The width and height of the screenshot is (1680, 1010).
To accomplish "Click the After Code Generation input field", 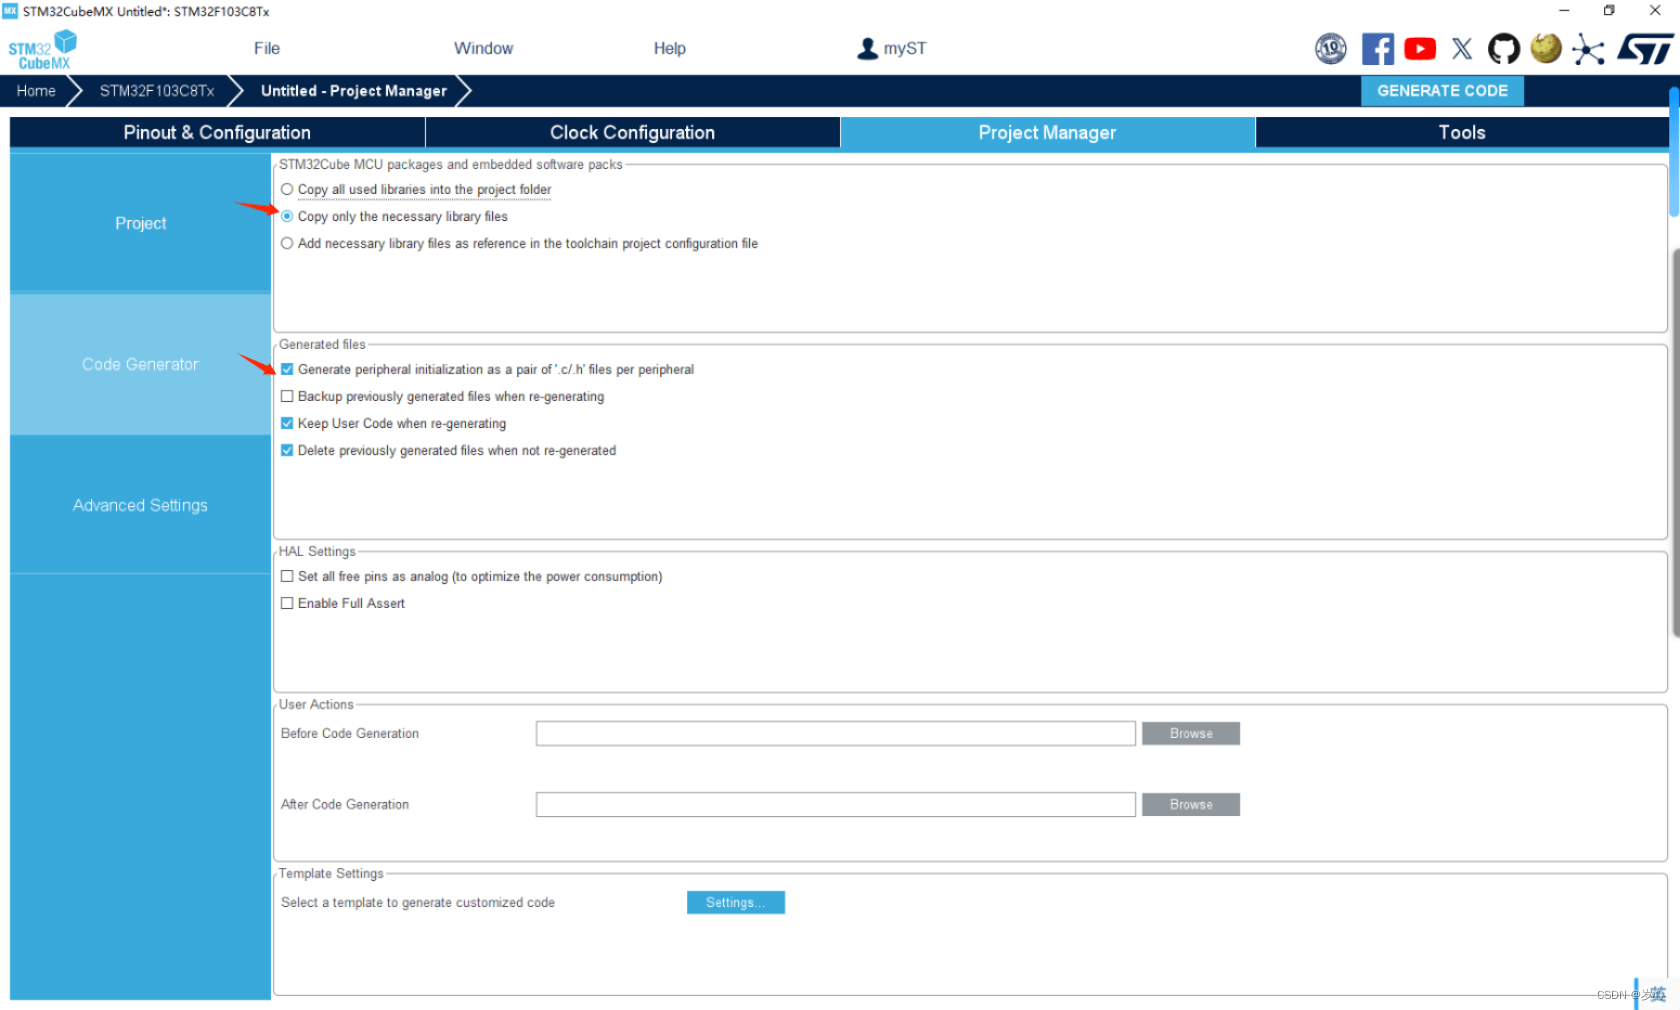I will point(835,804).
